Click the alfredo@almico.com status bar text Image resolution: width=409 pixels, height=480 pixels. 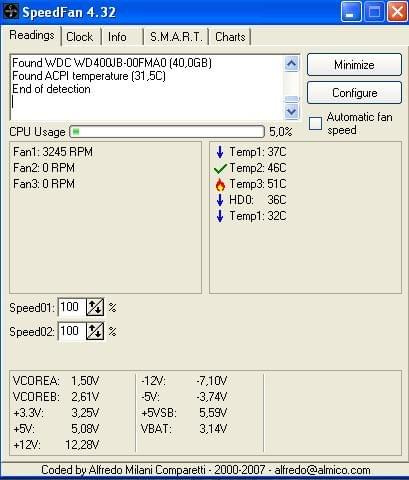point(322,470)
